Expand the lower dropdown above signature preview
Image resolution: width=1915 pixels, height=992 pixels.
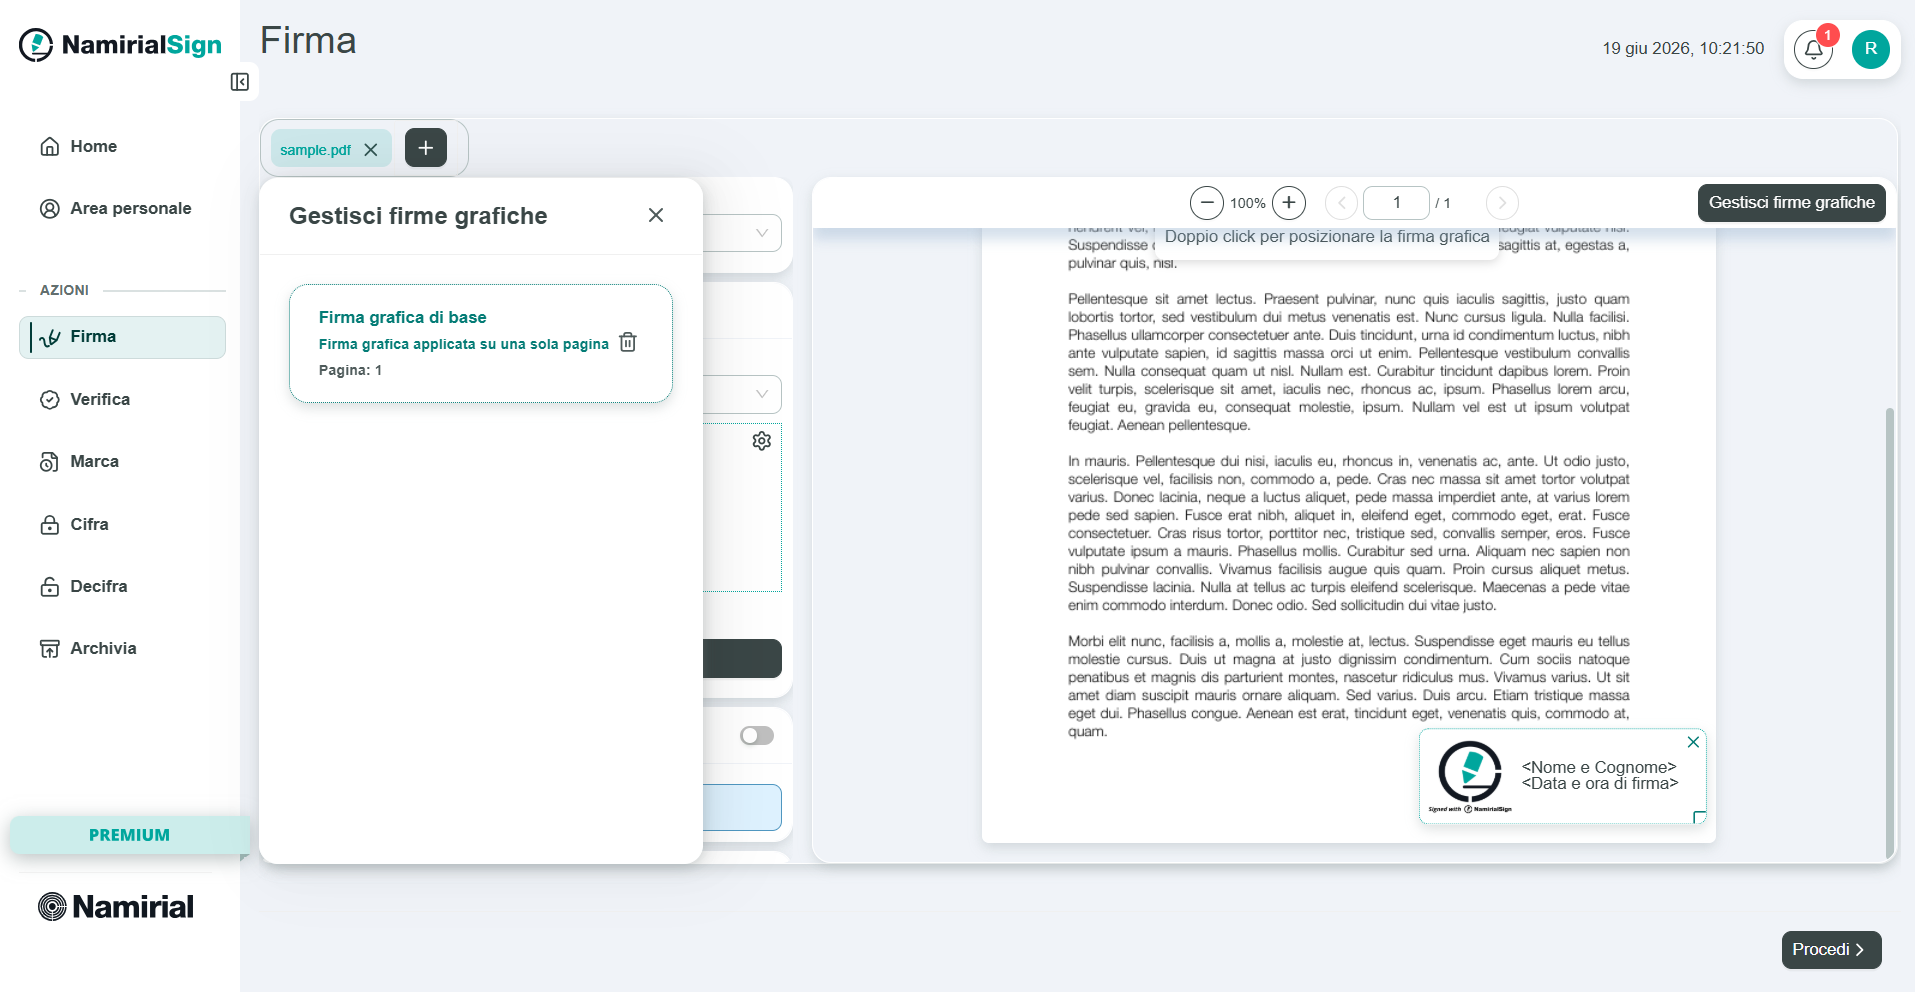pyautogui.click(x=742, y=394)
